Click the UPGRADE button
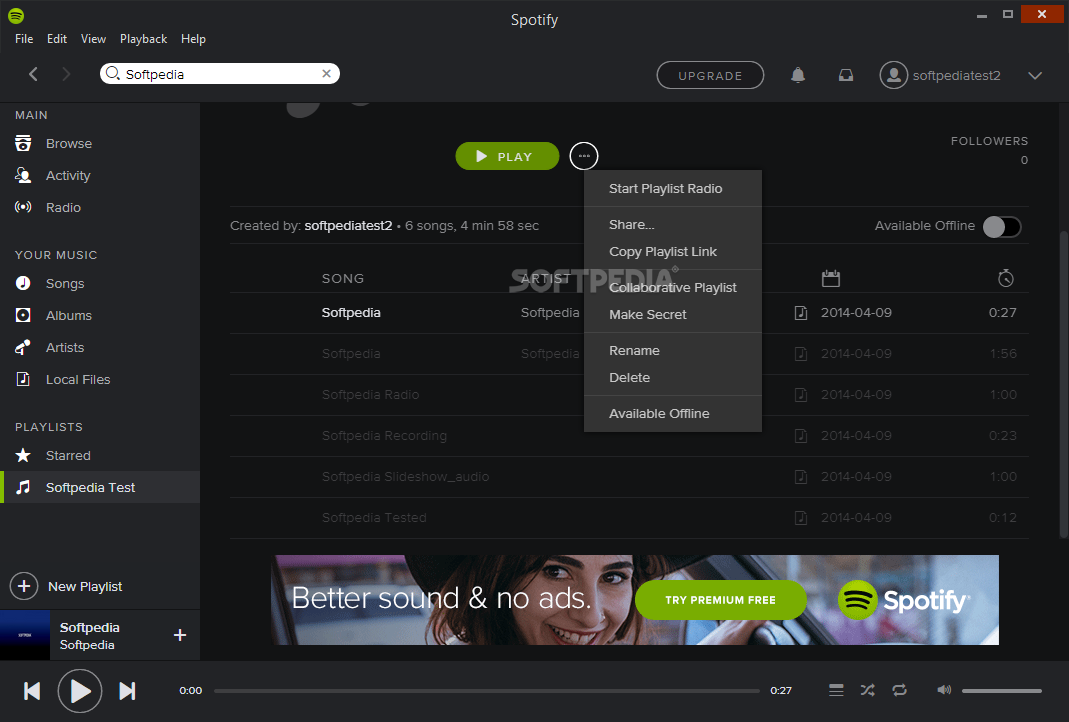The height and width of the screenshot is (722, 1069). tap(710, 75)
